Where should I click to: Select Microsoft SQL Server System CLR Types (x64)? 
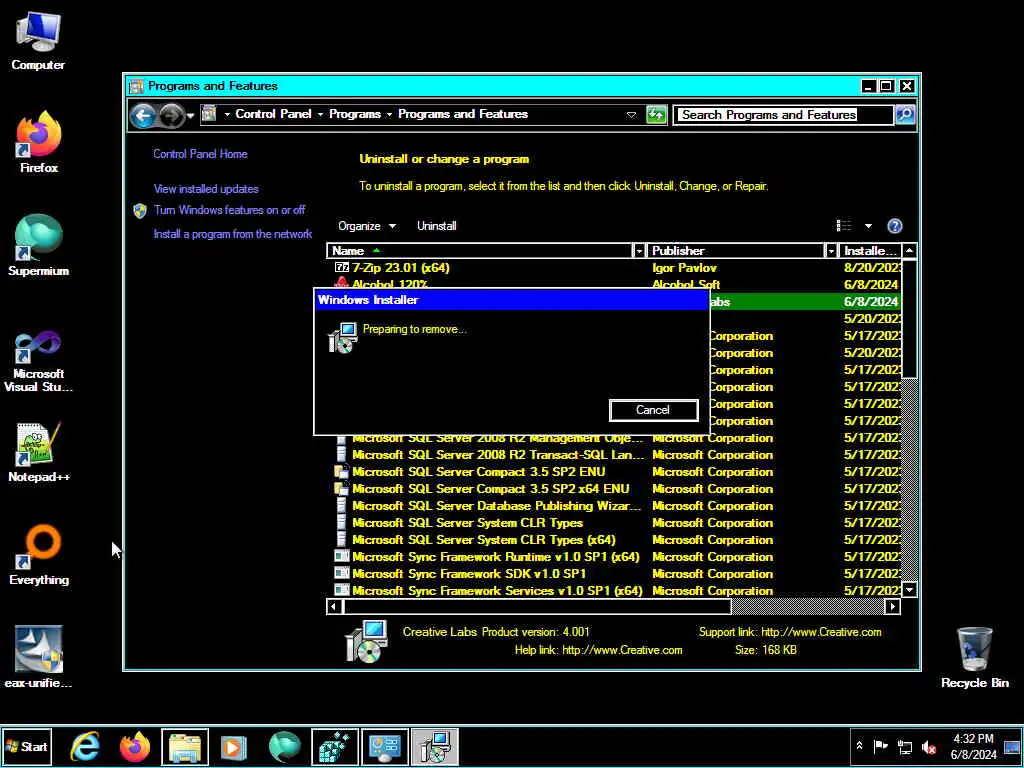pyautogui.click(x=614, y=539)
